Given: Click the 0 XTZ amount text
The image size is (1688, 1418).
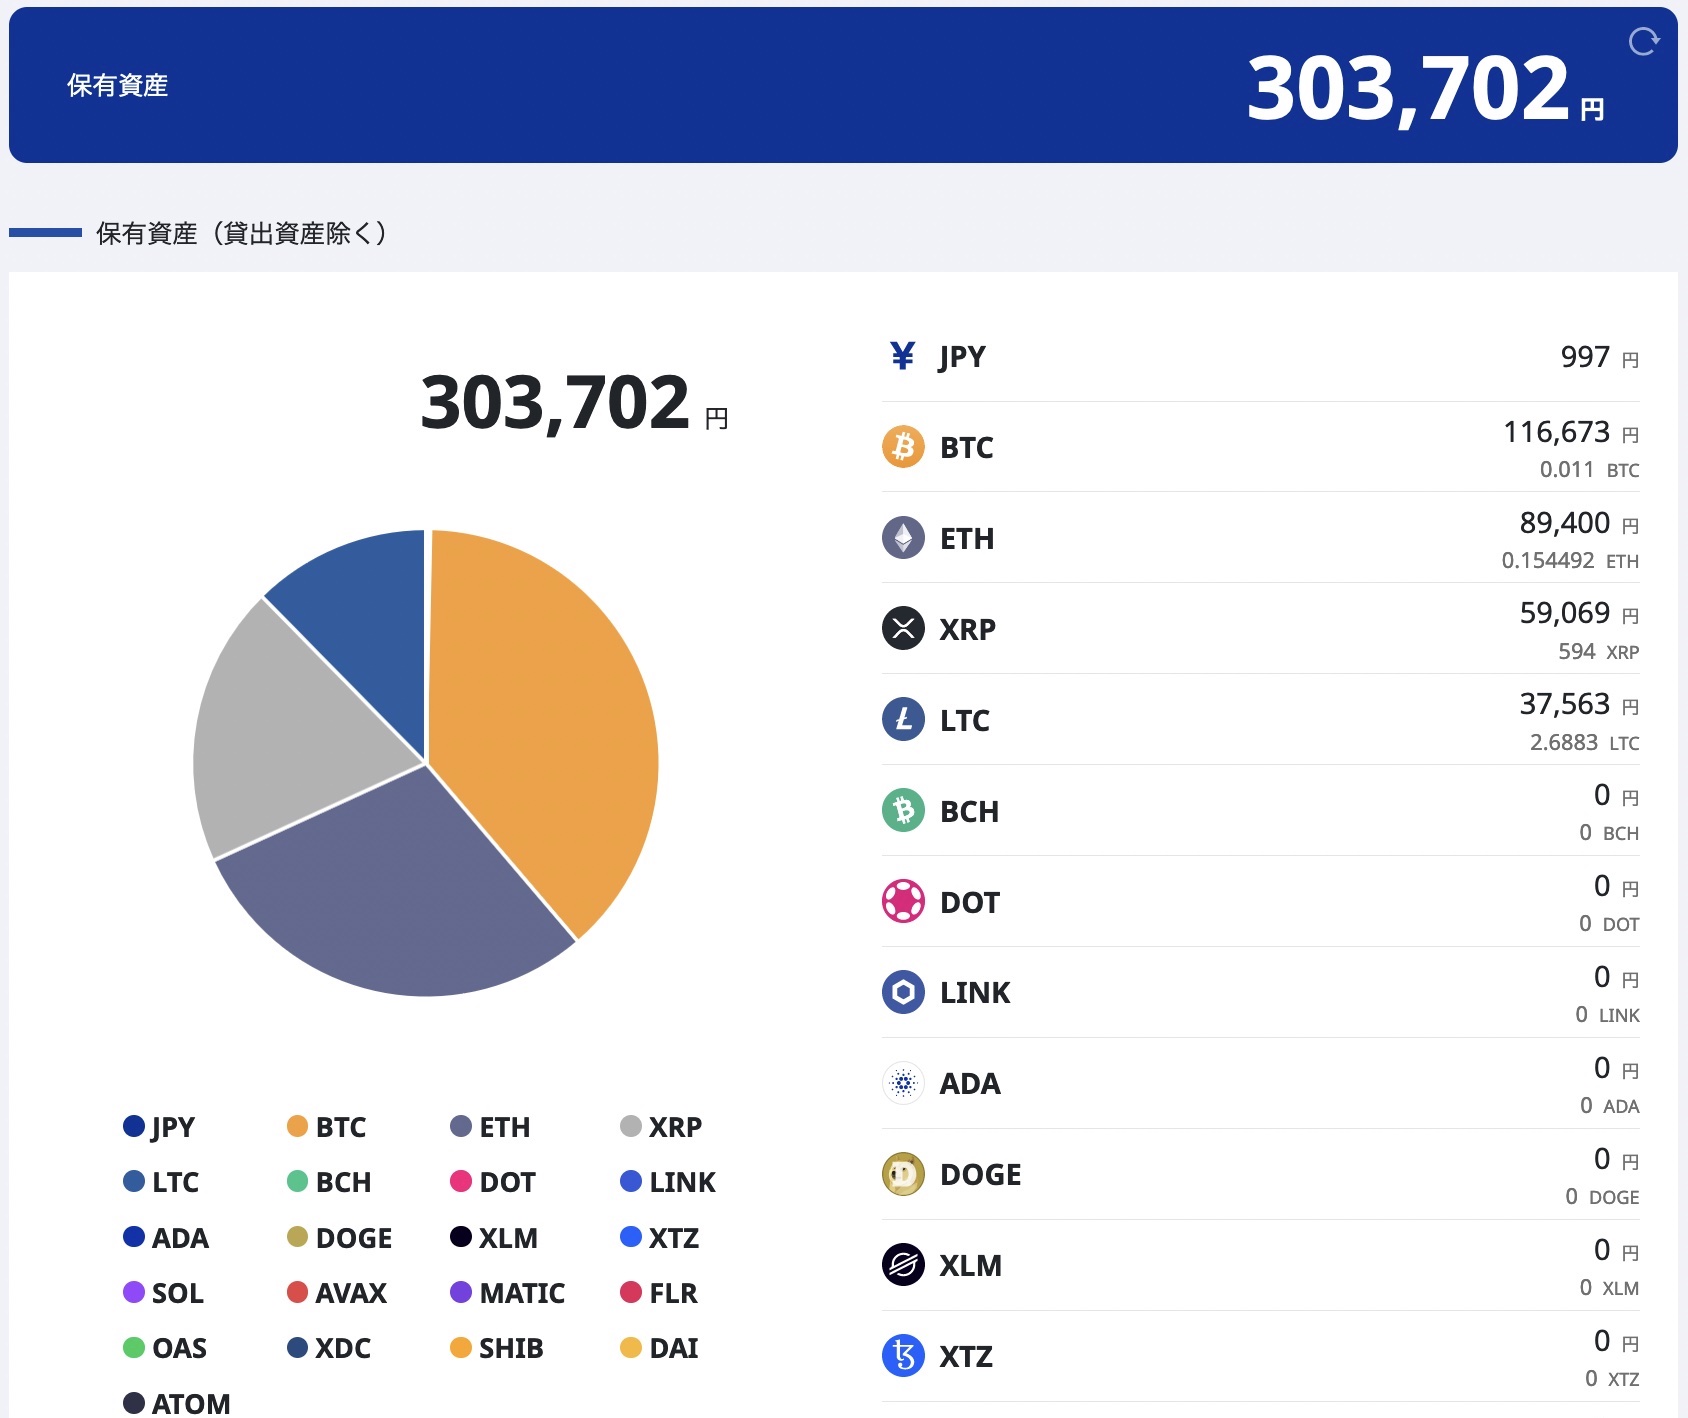Looking at the screenshot, I should click(x=1611, y=1379).
